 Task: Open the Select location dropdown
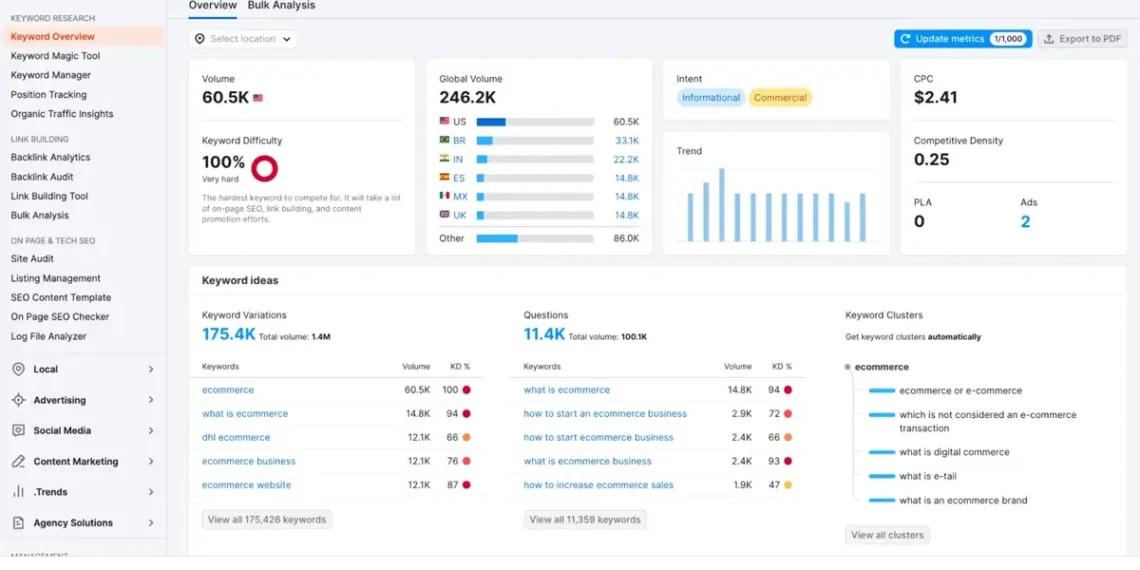tap(243, 39)
